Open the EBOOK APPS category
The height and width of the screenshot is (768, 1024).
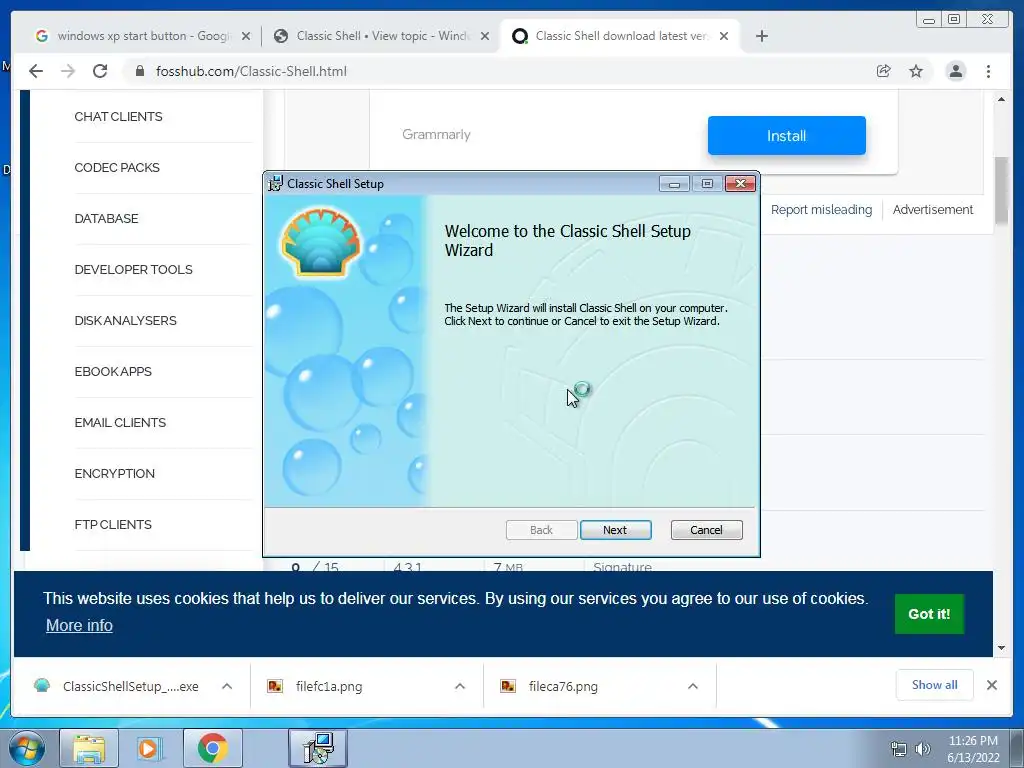click(113, 372)
